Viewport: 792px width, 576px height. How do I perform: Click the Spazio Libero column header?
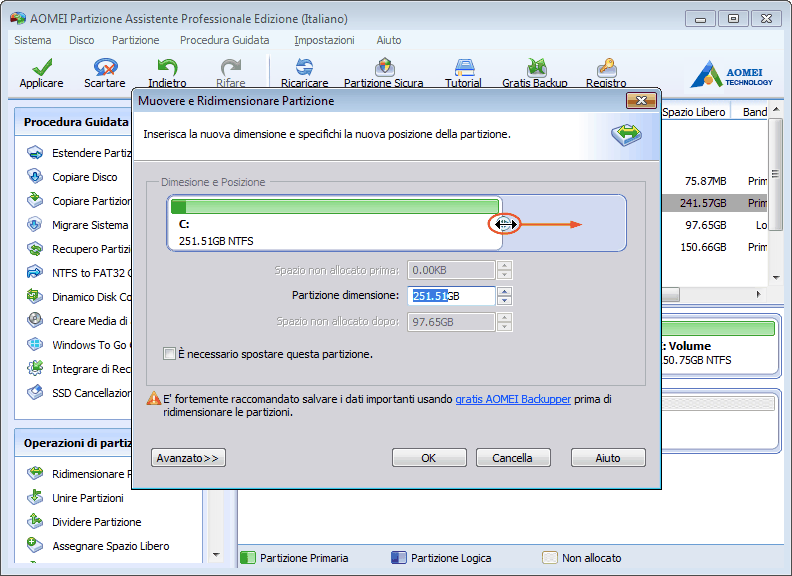[x=694, y=112]
